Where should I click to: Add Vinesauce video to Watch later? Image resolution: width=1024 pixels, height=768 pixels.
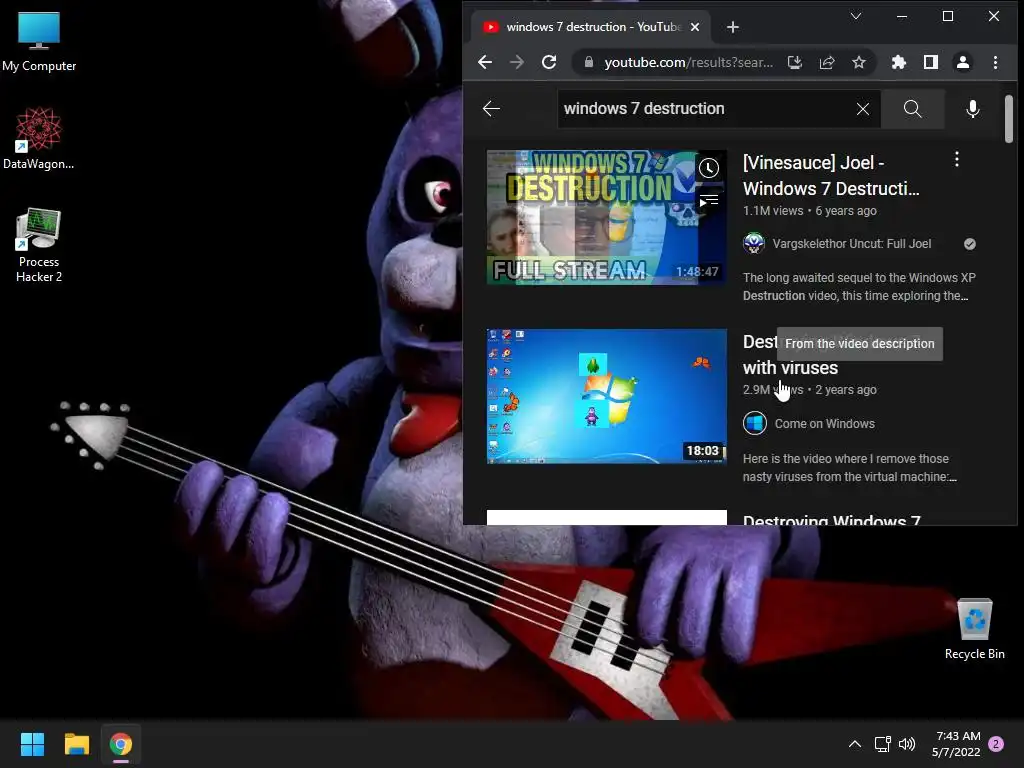pyautogui.click(x=709, y=168)
